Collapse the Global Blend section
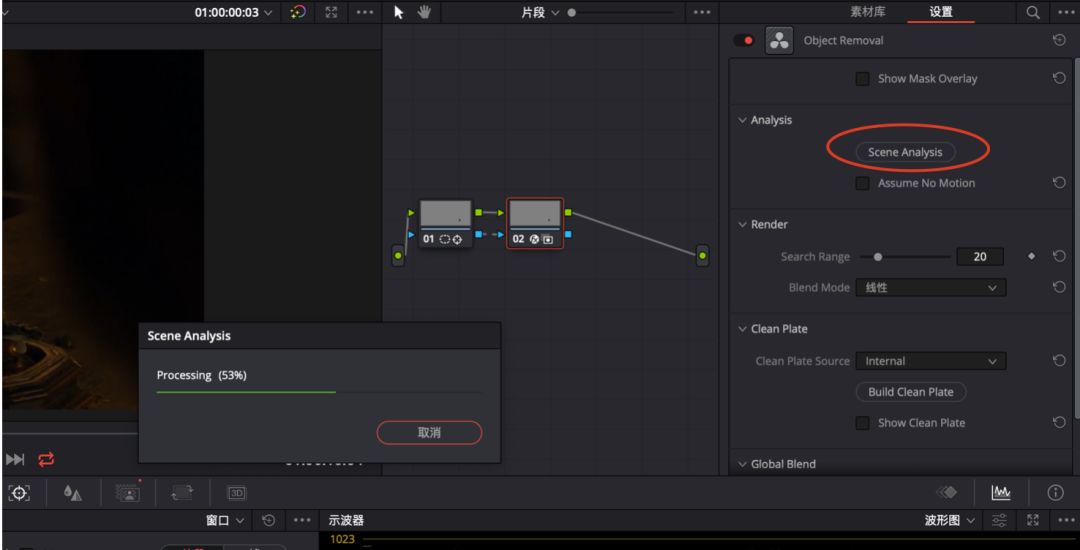 coord(742,464)
